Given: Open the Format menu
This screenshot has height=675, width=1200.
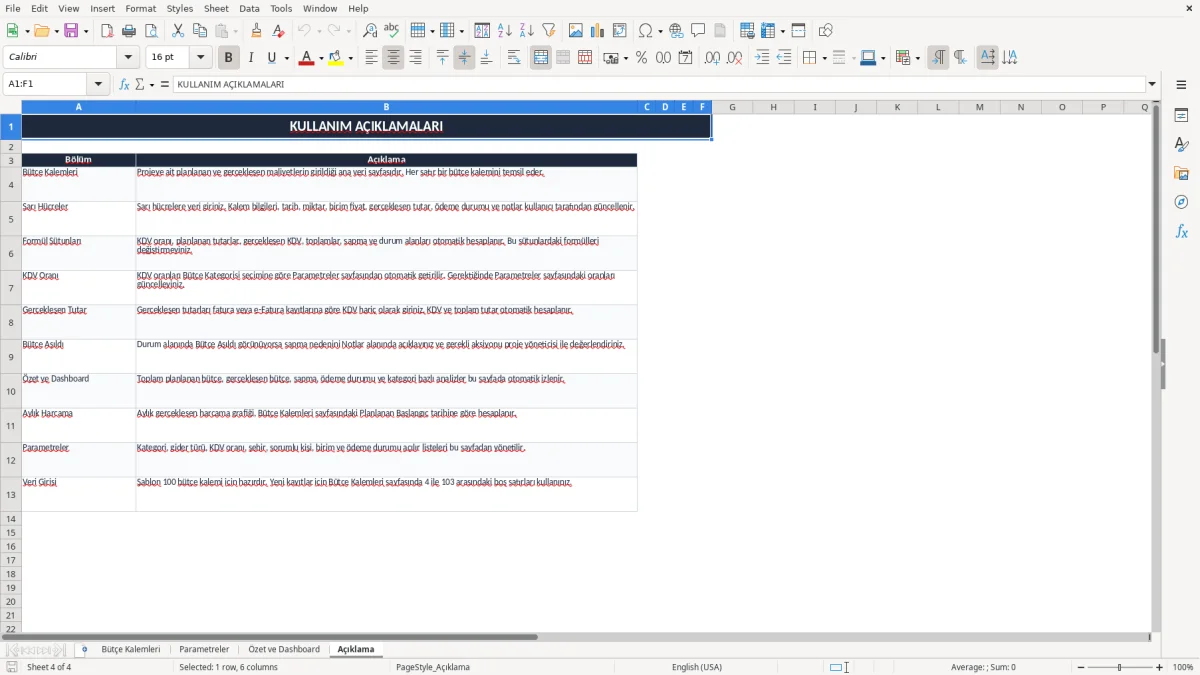Looking at the screenshot, I should coord(140,8).
